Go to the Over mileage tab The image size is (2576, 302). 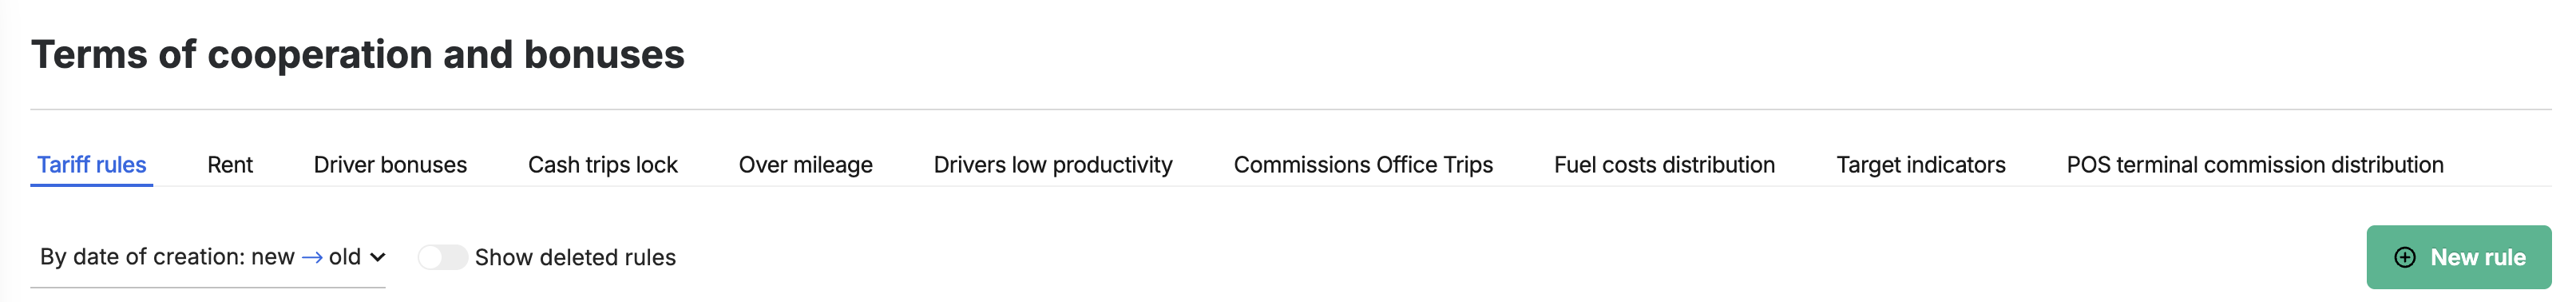pyautogui.click(x=806, y=164)
